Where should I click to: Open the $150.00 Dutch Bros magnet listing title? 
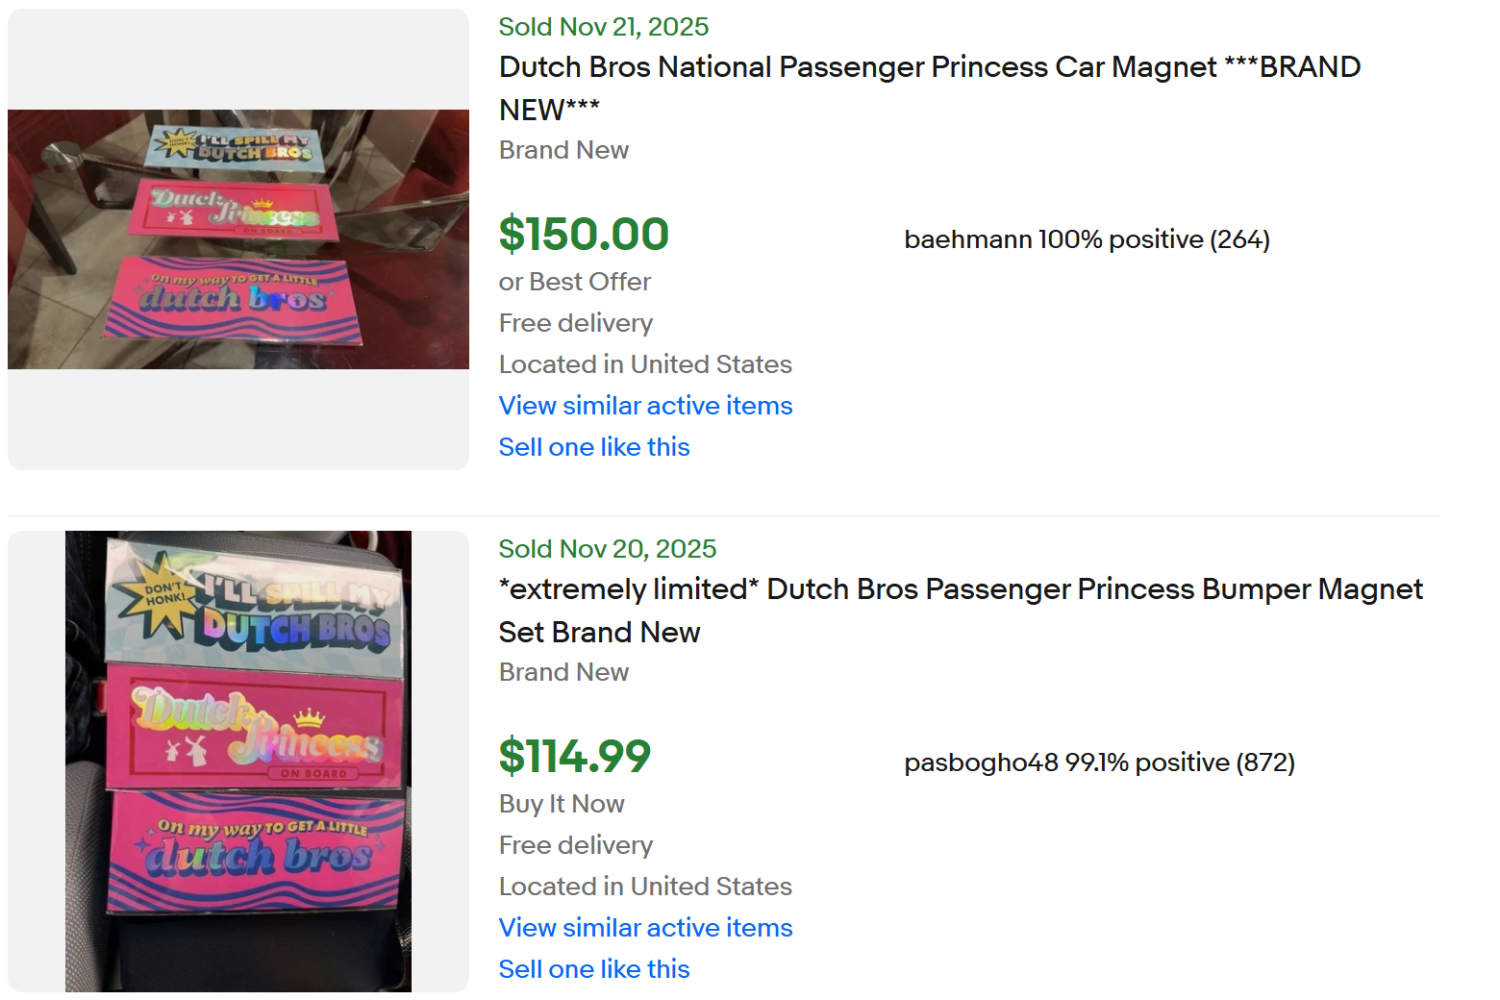[x=928, y=88]
